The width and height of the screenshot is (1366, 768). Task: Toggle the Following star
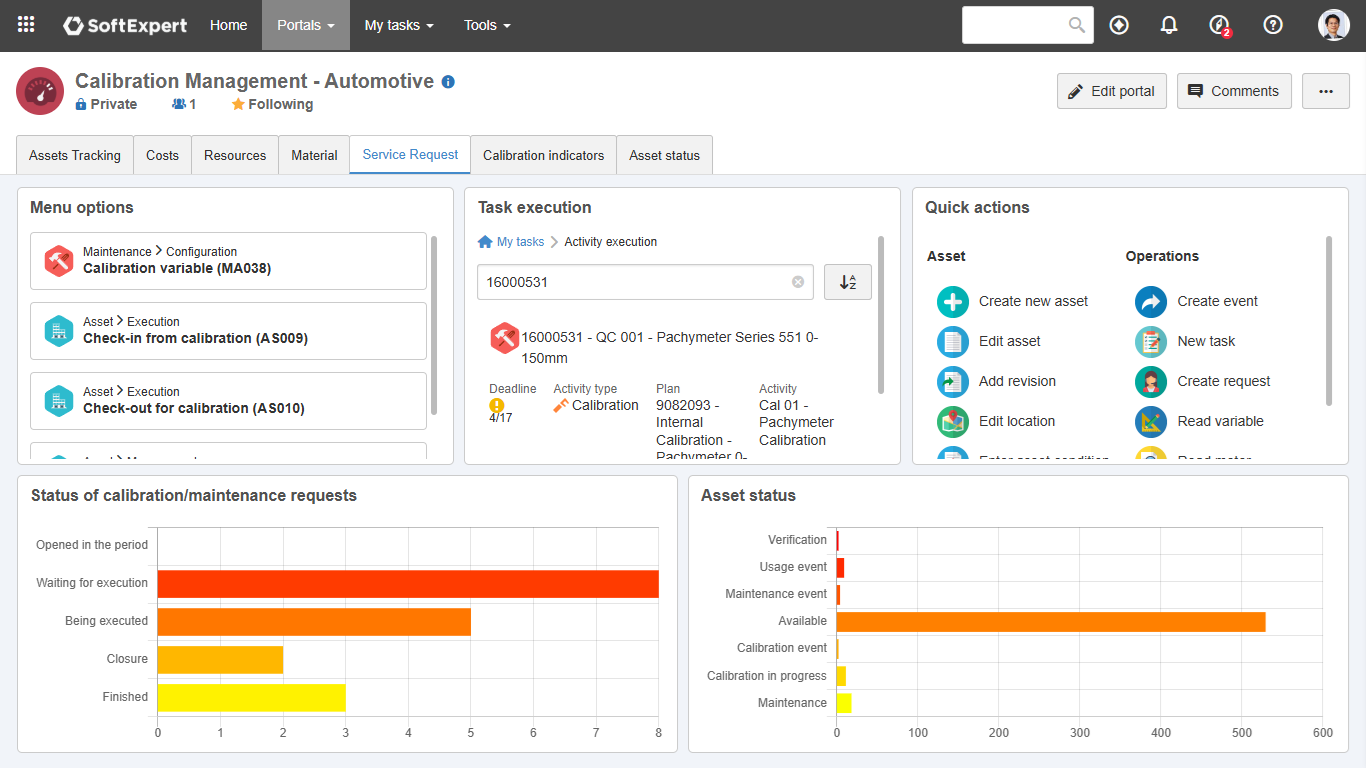tap(238, 104)
